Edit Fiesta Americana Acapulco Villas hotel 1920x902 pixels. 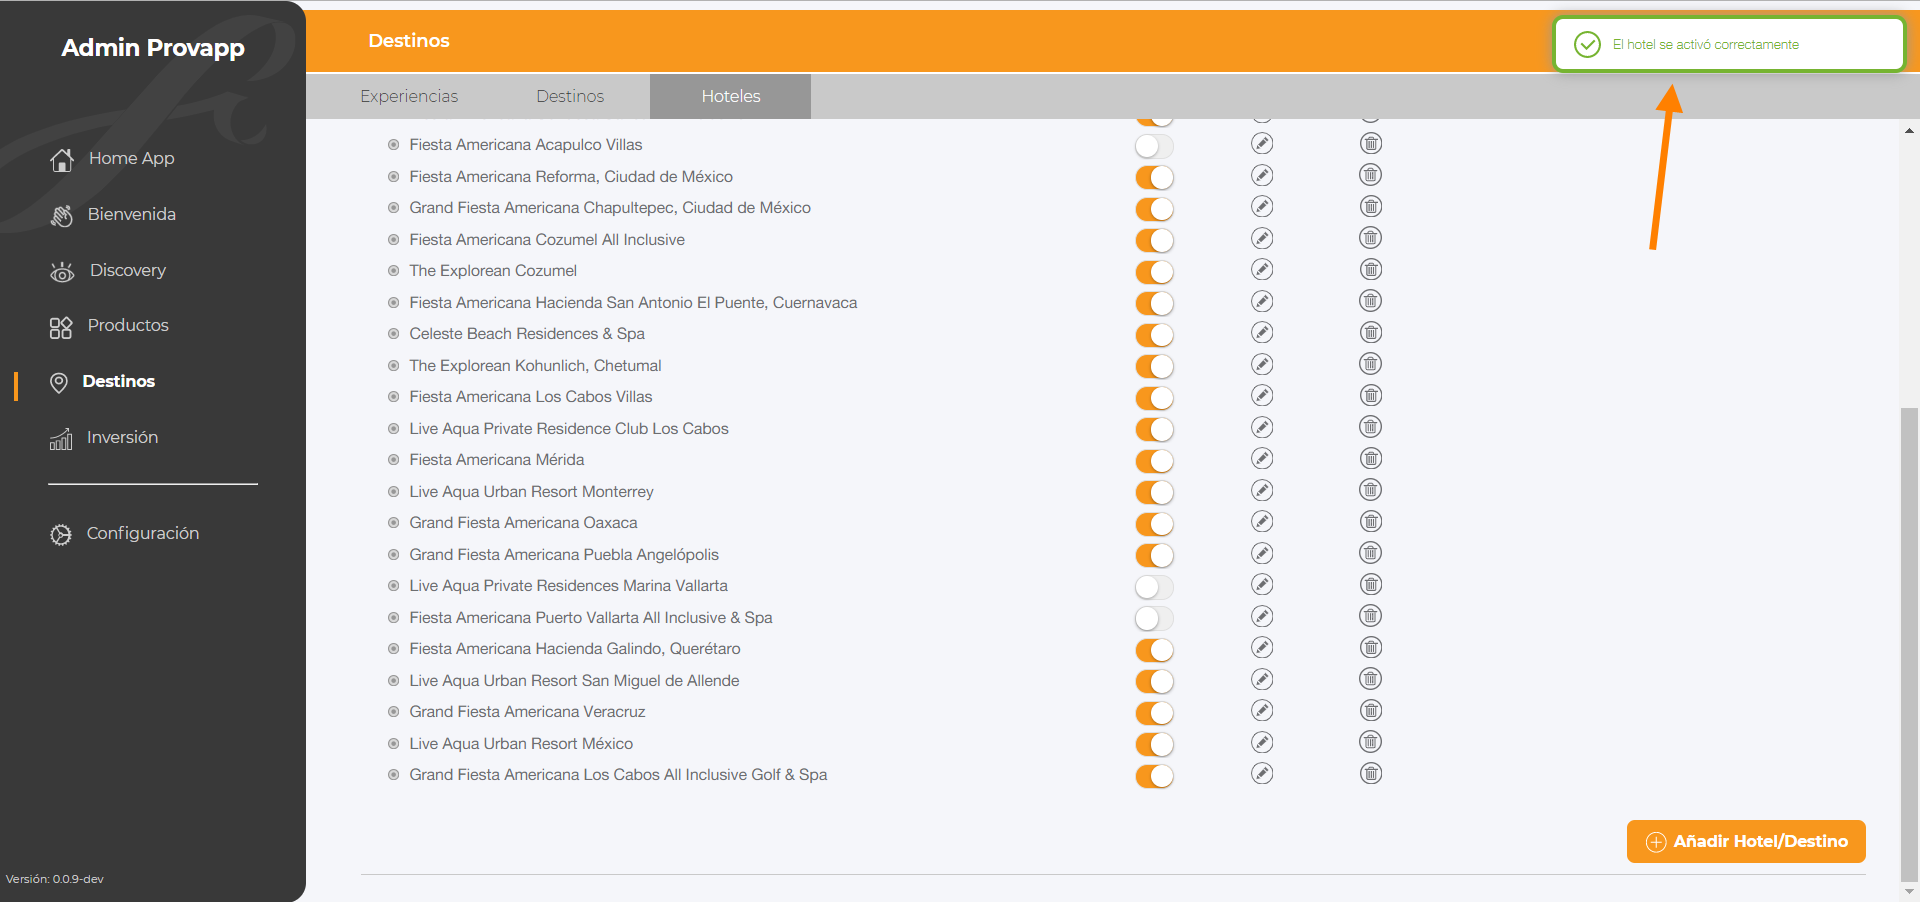pos(1262,144)
